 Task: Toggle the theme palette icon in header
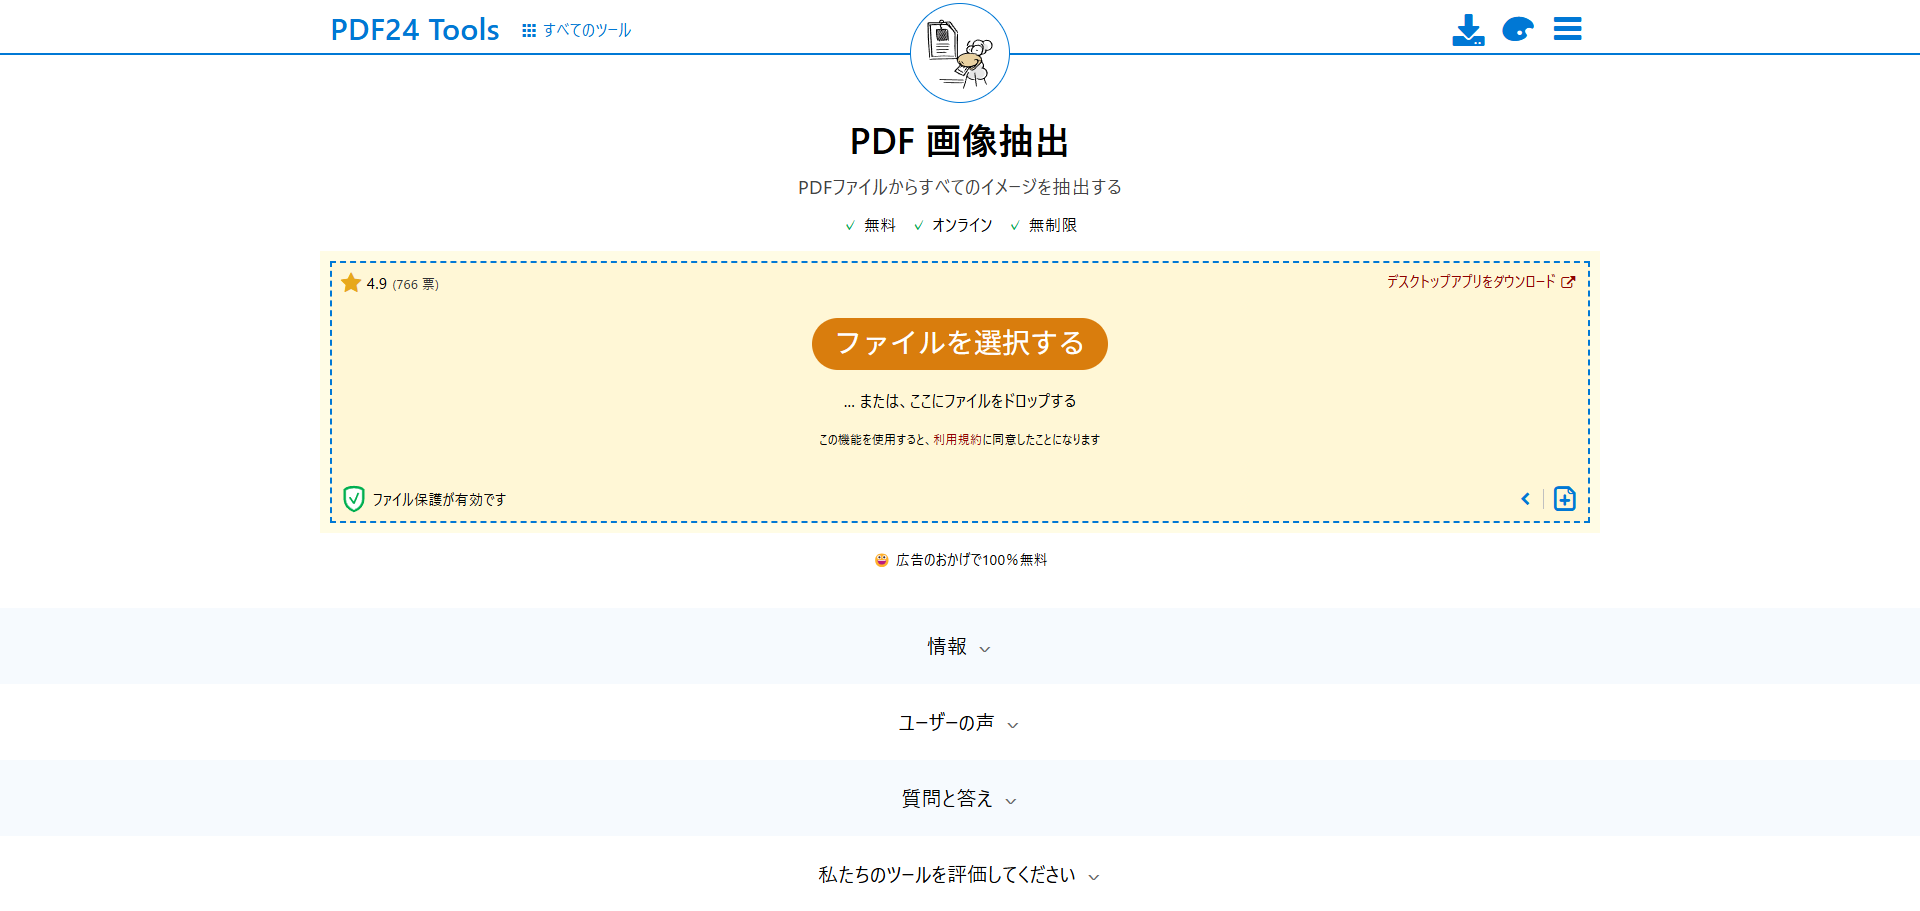(1518, 29)
